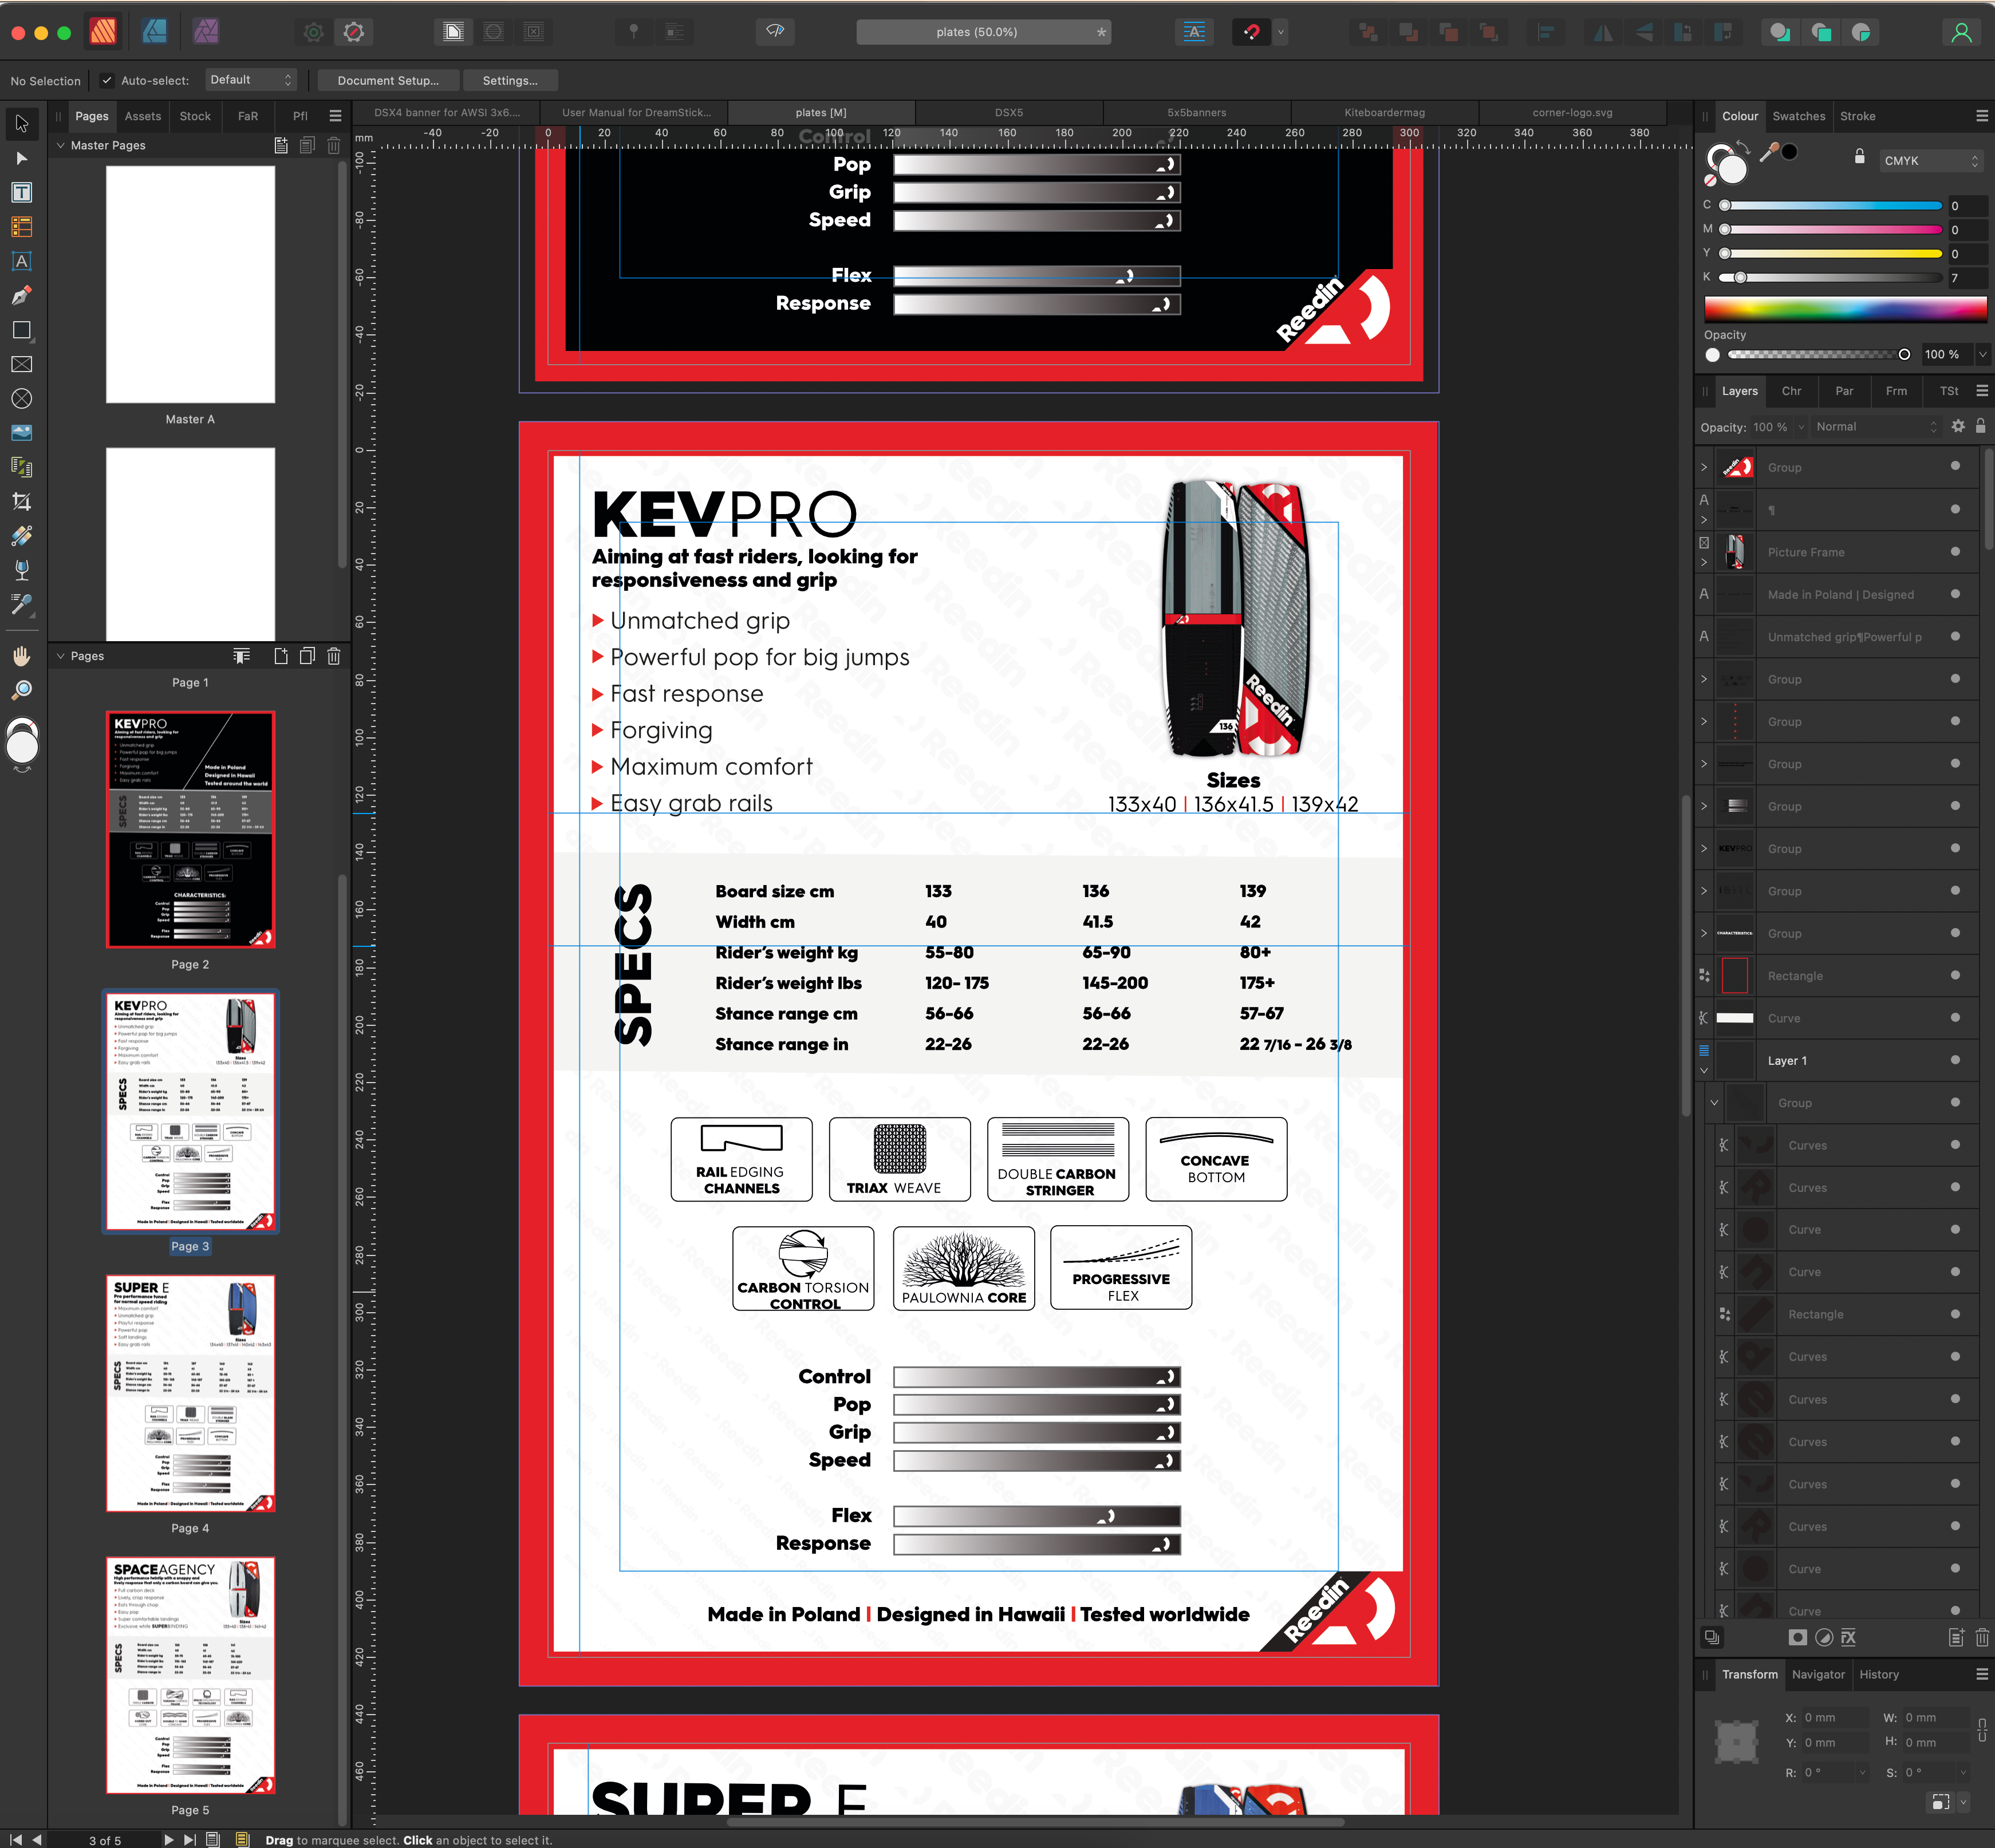Go to the next page arrow
The image size is (1995, 1848).
[x=168, y=1839]
